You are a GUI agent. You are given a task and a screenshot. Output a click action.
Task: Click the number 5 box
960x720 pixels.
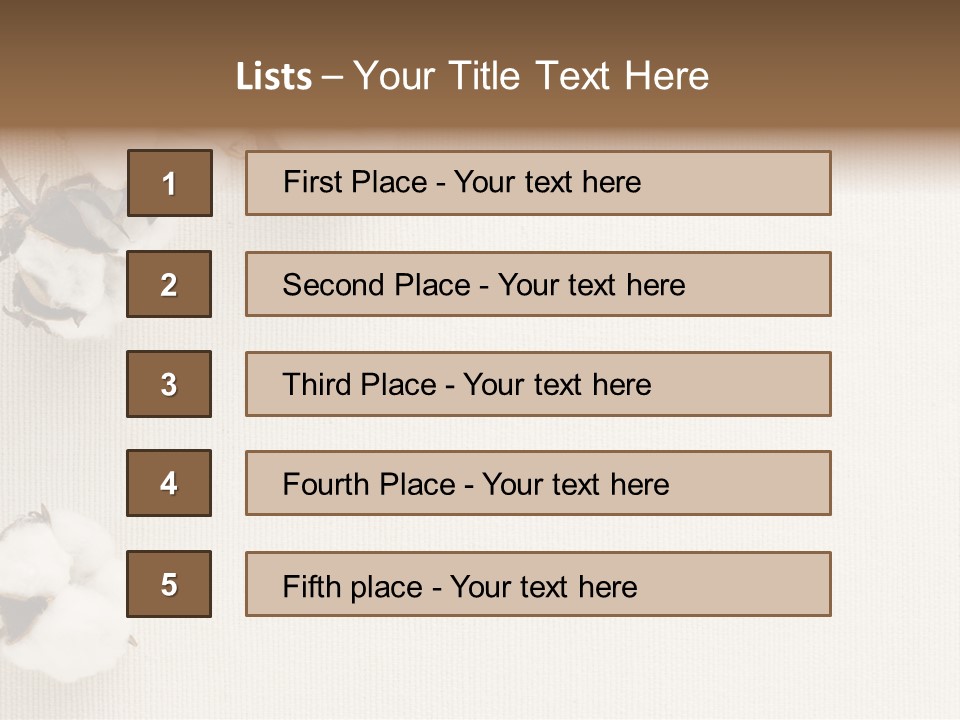click(169, 584)
